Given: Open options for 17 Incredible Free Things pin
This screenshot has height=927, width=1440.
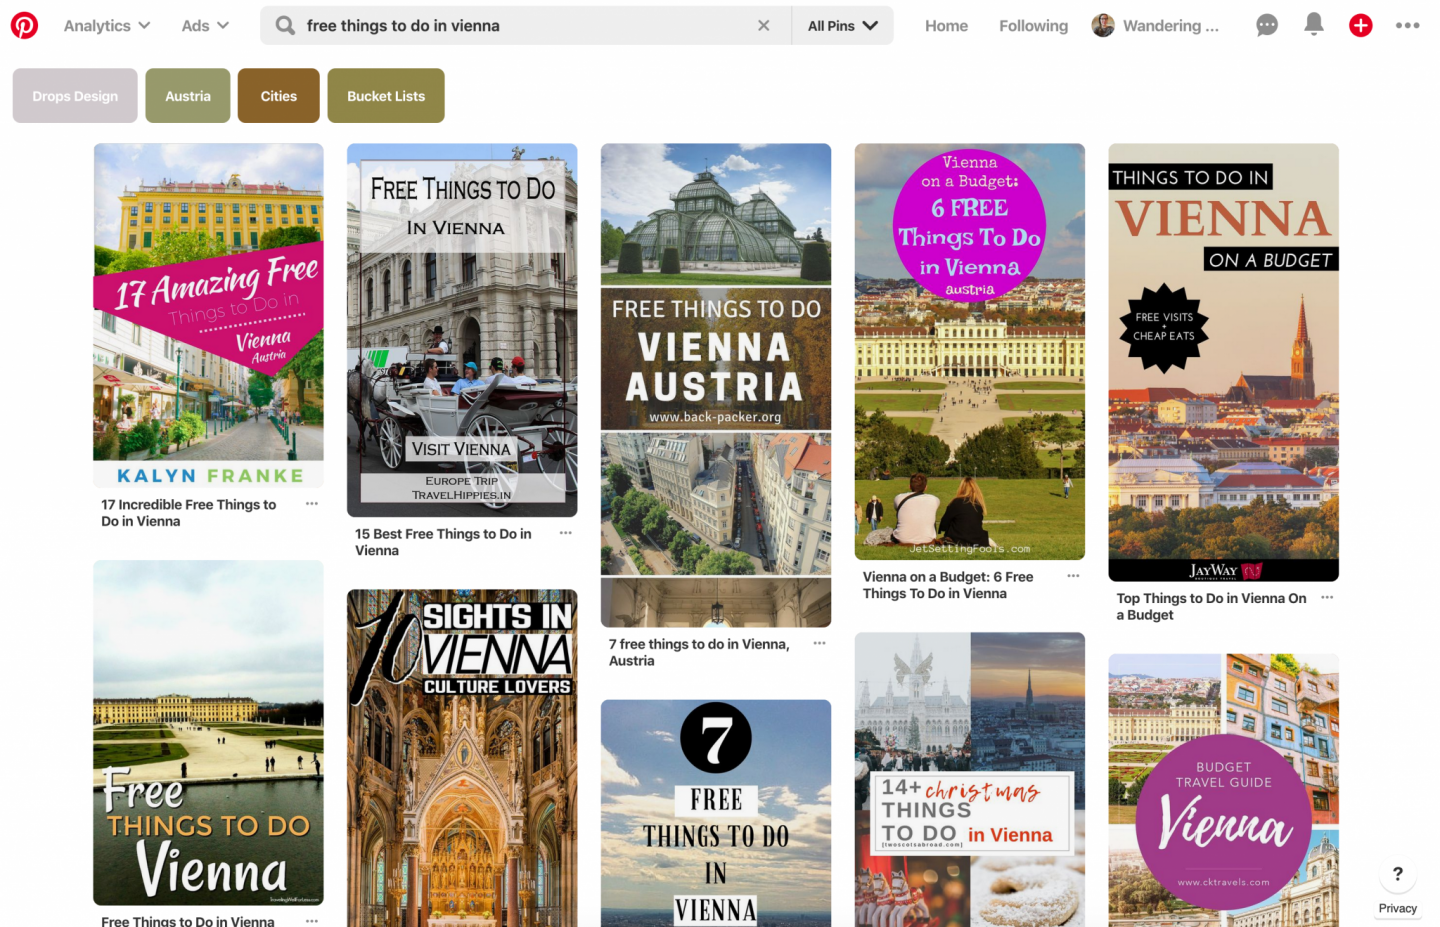Looking at the screenshot, I should pyautogui.click(x=312, y=504).
